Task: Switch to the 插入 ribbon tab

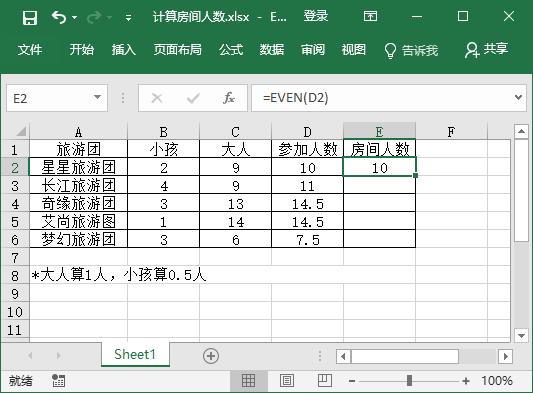Action: tap(124, 50)
